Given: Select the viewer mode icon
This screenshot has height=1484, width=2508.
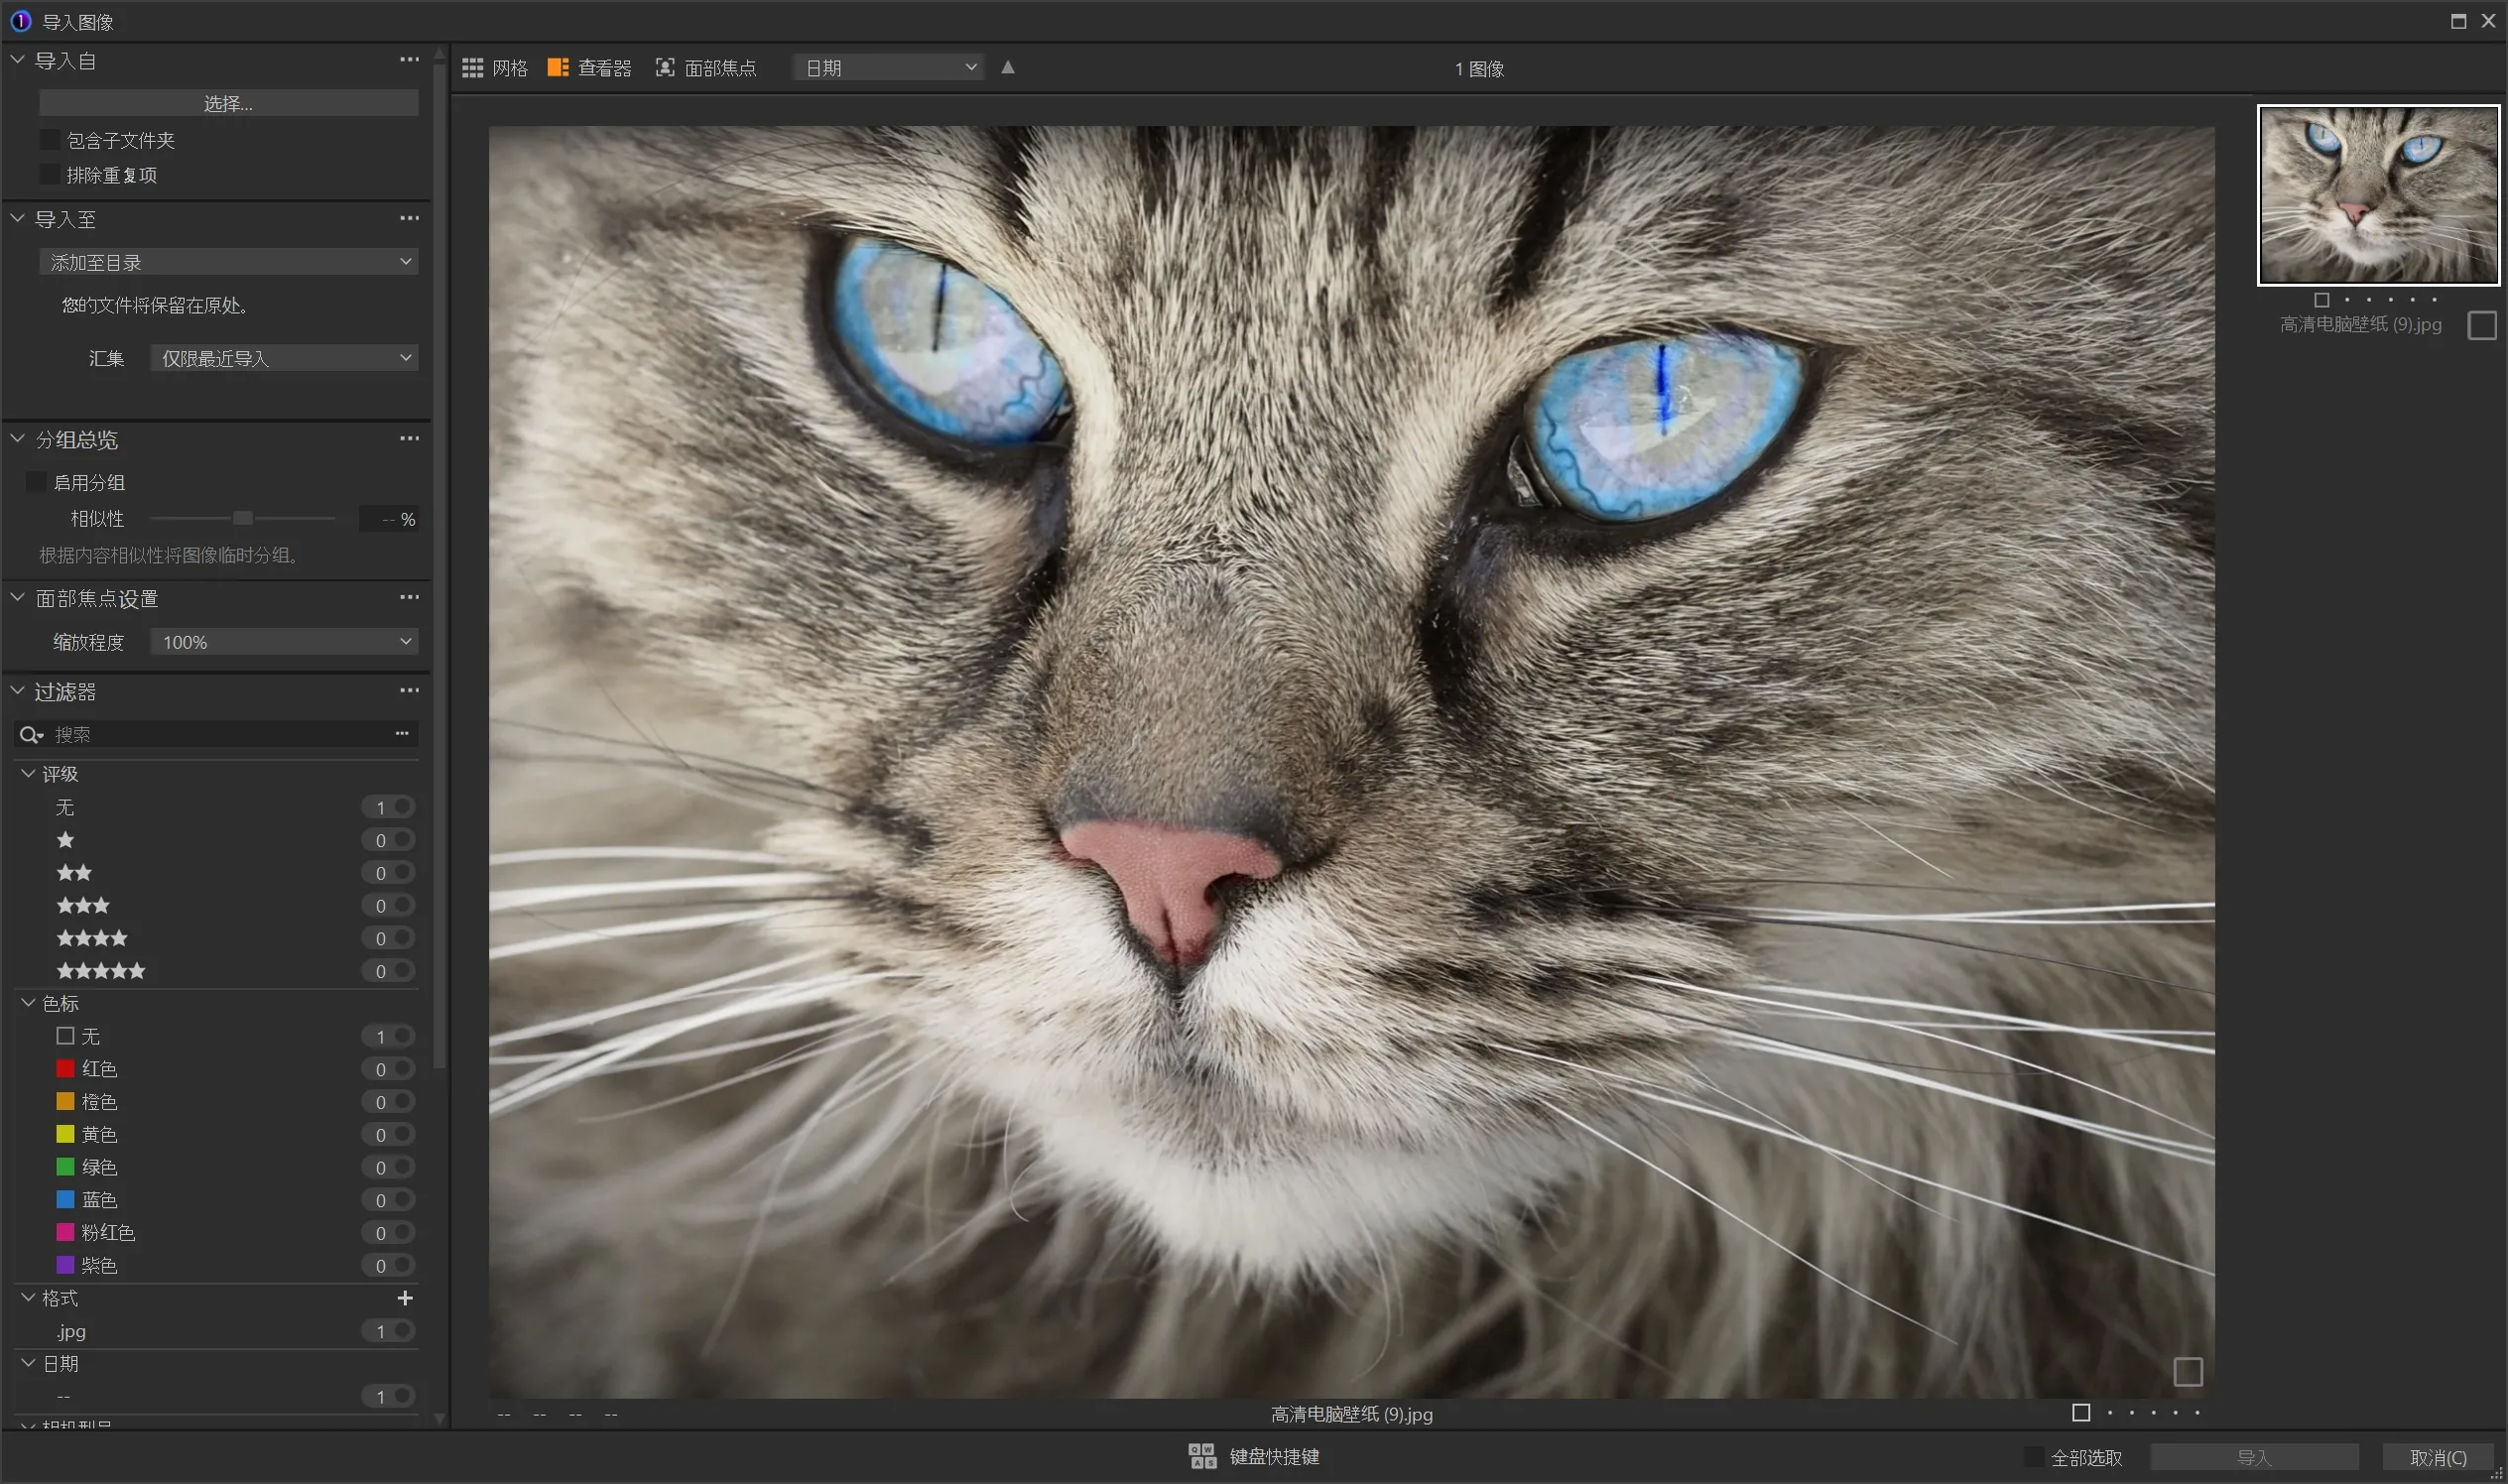Looking at the screenshot, I should point(558,68).
